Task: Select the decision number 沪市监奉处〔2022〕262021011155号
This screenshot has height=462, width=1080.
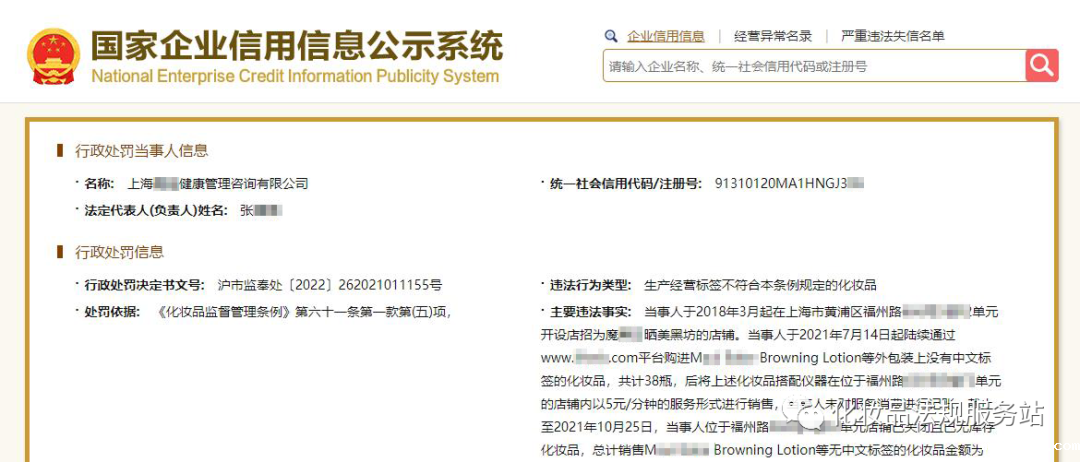Action: tap(330, 285)
